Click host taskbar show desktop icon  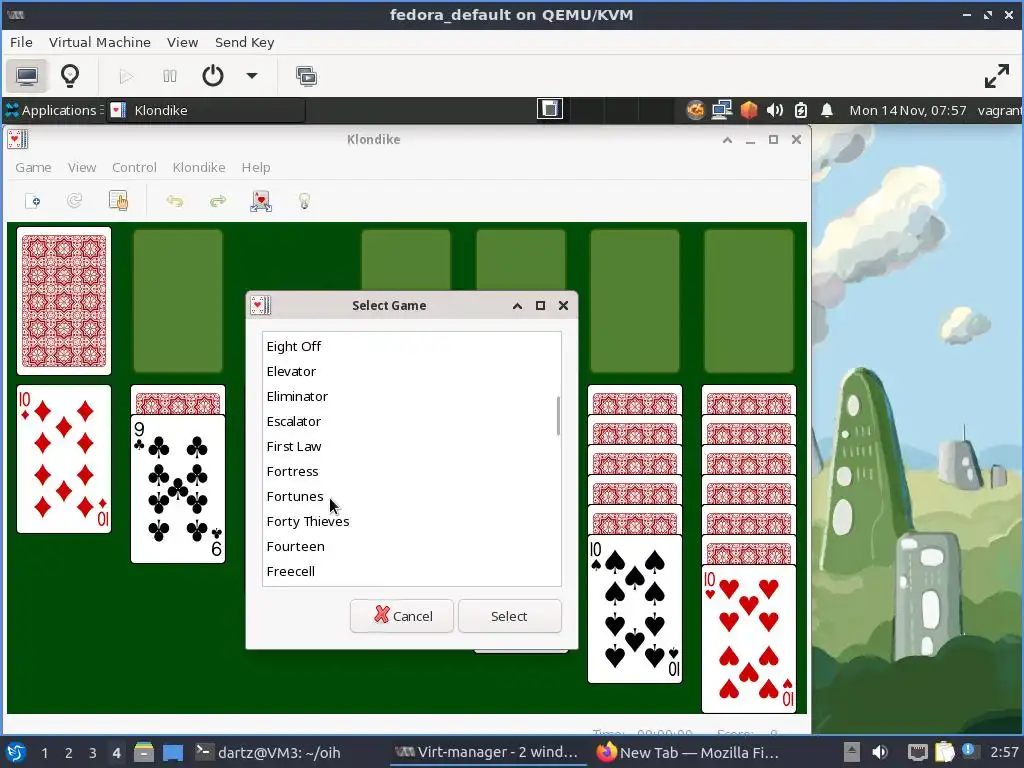[x=173, y=752]
